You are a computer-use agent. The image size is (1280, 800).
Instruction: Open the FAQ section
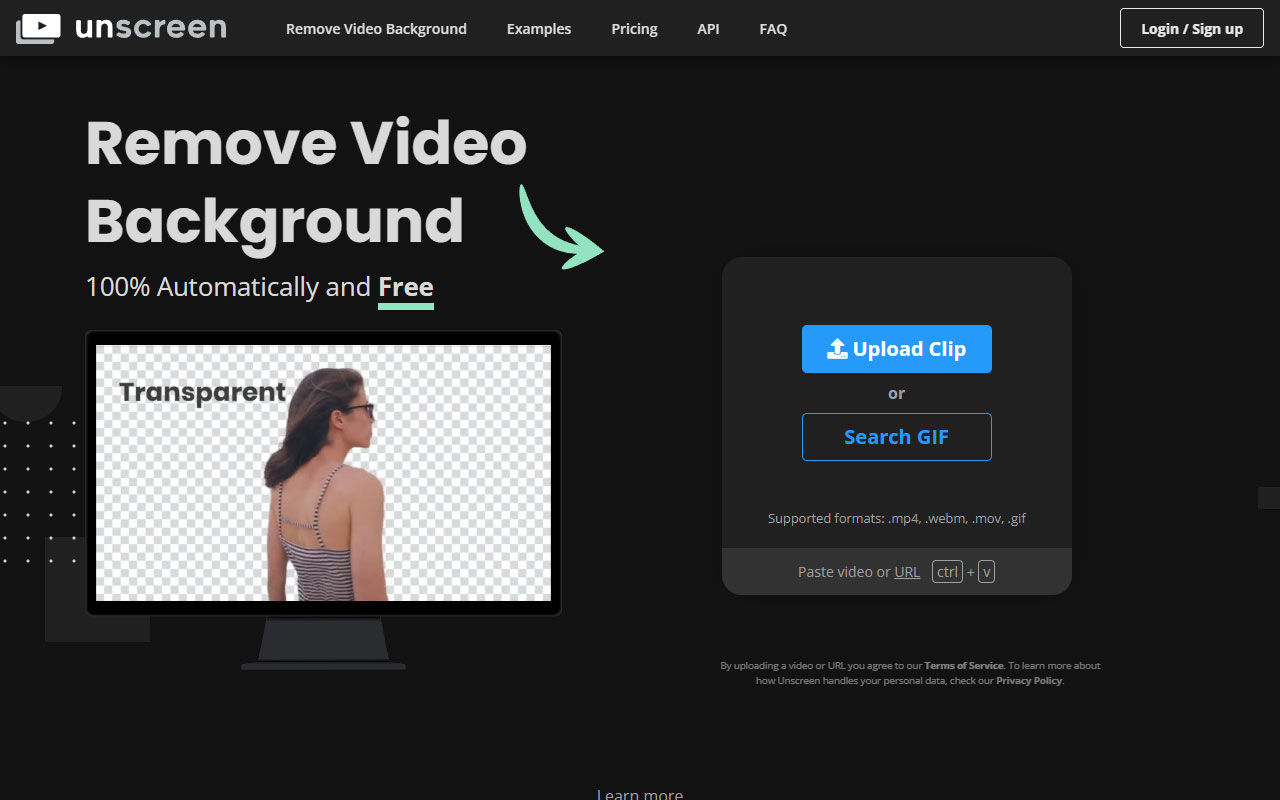click(x=773, y=28)
